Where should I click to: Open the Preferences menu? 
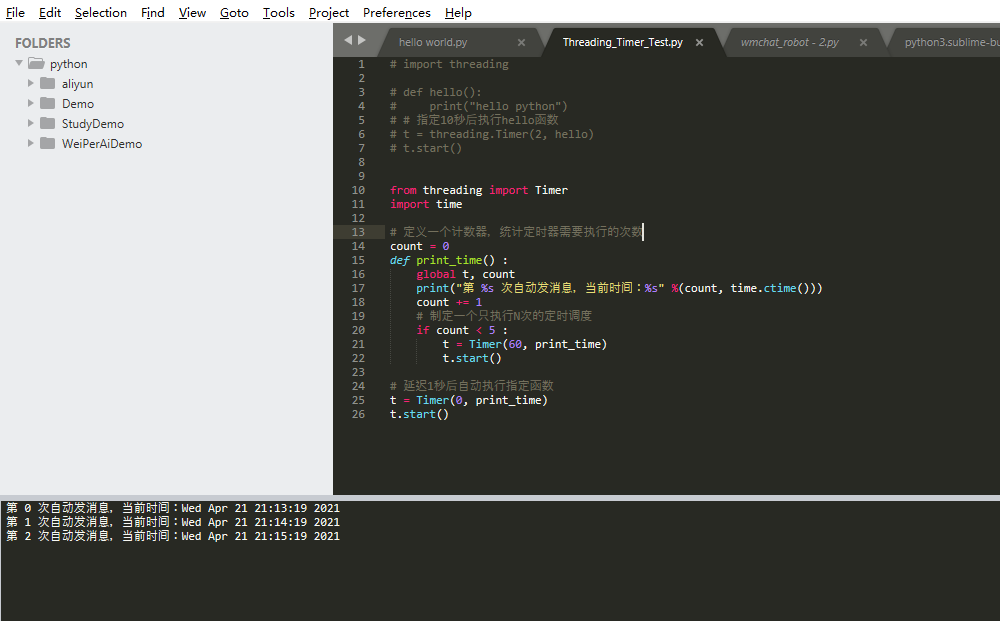point(397,13)
